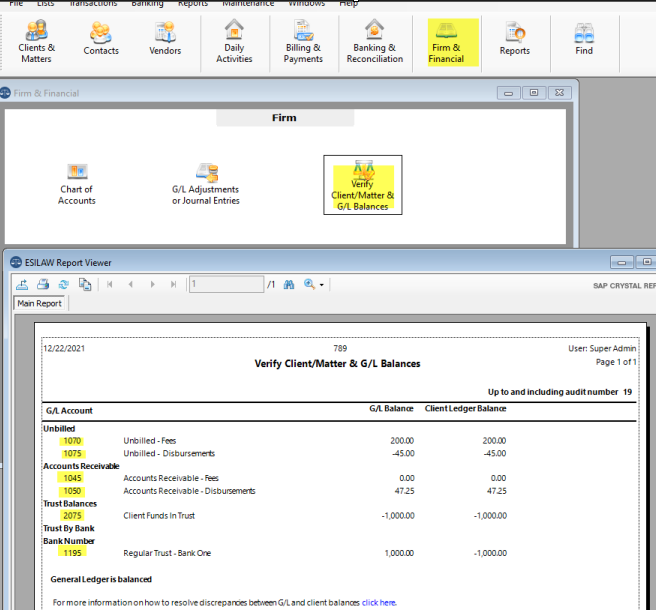Go to next page of report
This screenshot has width=656, height=610.
[x=152, y=284]
